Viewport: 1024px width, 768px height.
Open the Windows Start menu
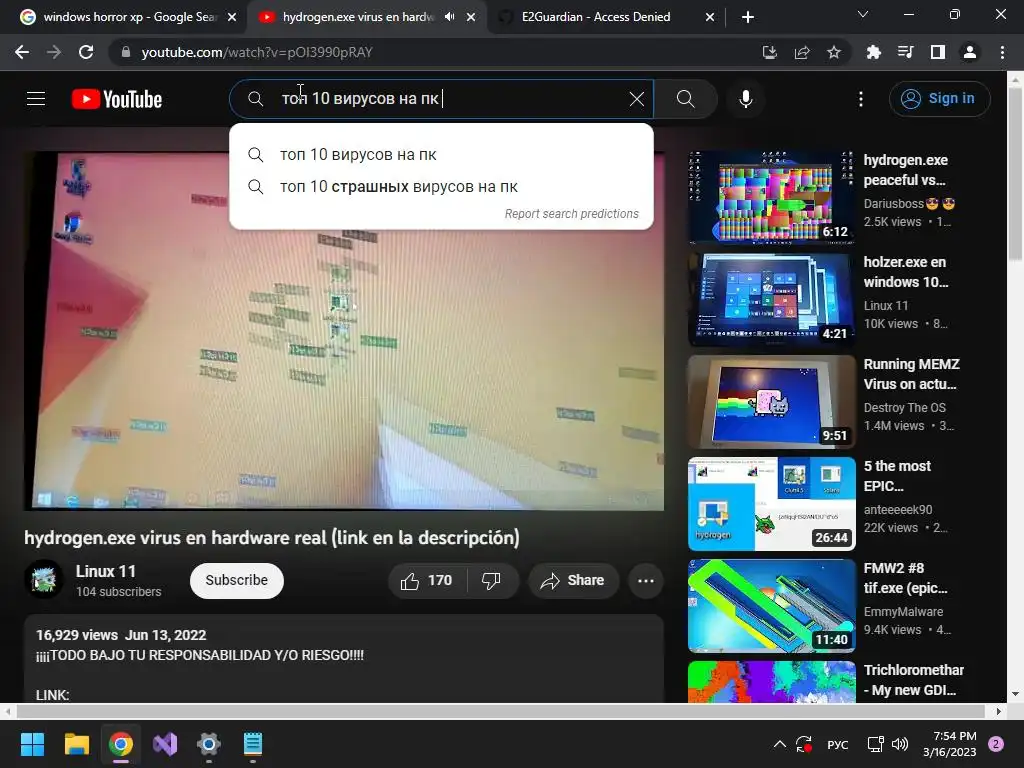pos(32,744)
